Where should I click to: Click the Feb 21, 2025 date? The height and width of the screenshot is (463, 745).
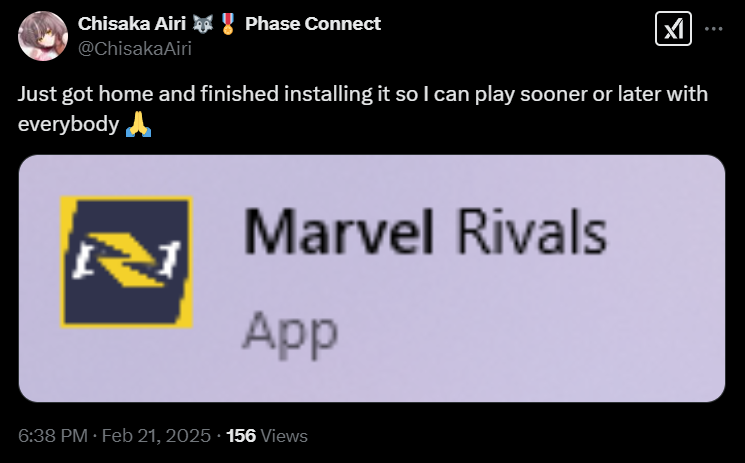click(156, 436)
